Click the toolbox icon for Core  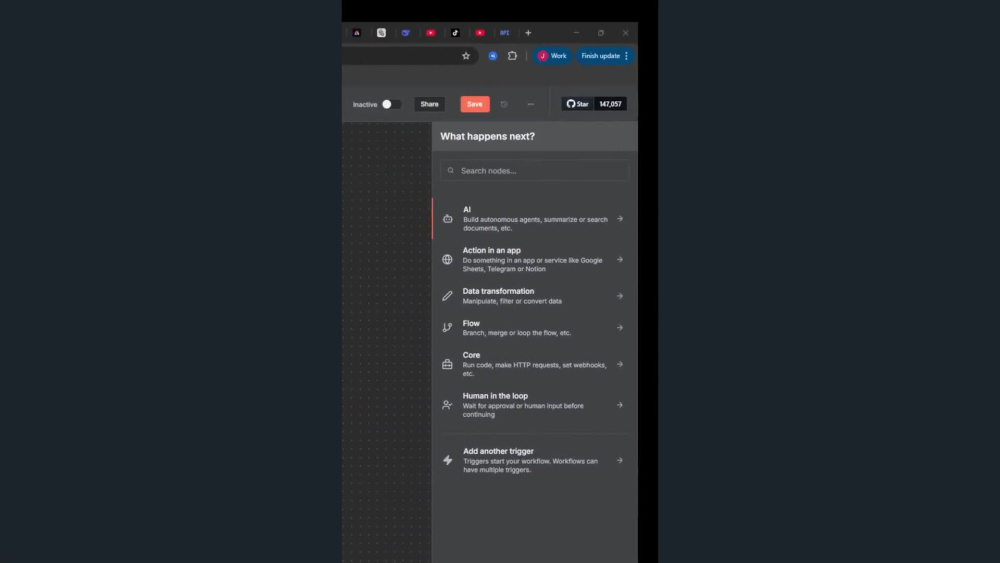tap(448, 364)
